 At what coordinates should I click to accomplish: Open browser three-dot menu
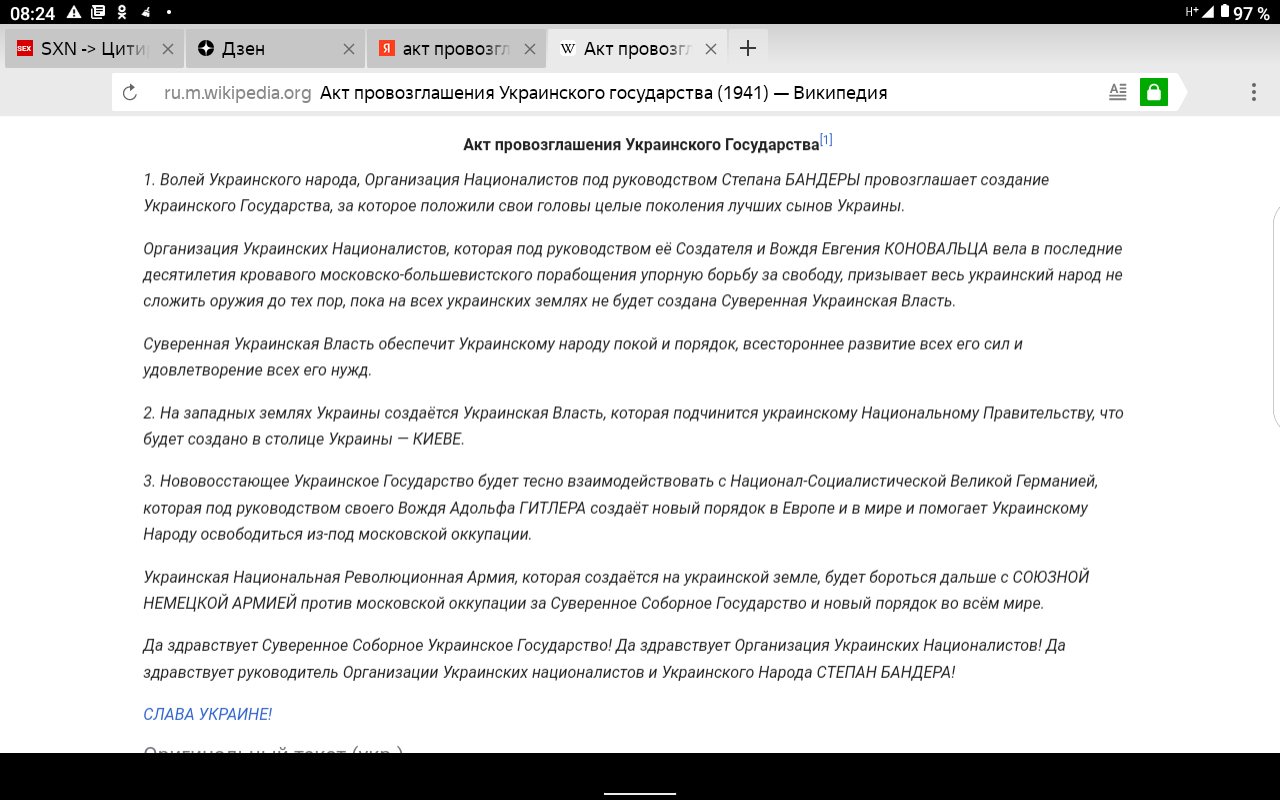(x=1254, y=93)
